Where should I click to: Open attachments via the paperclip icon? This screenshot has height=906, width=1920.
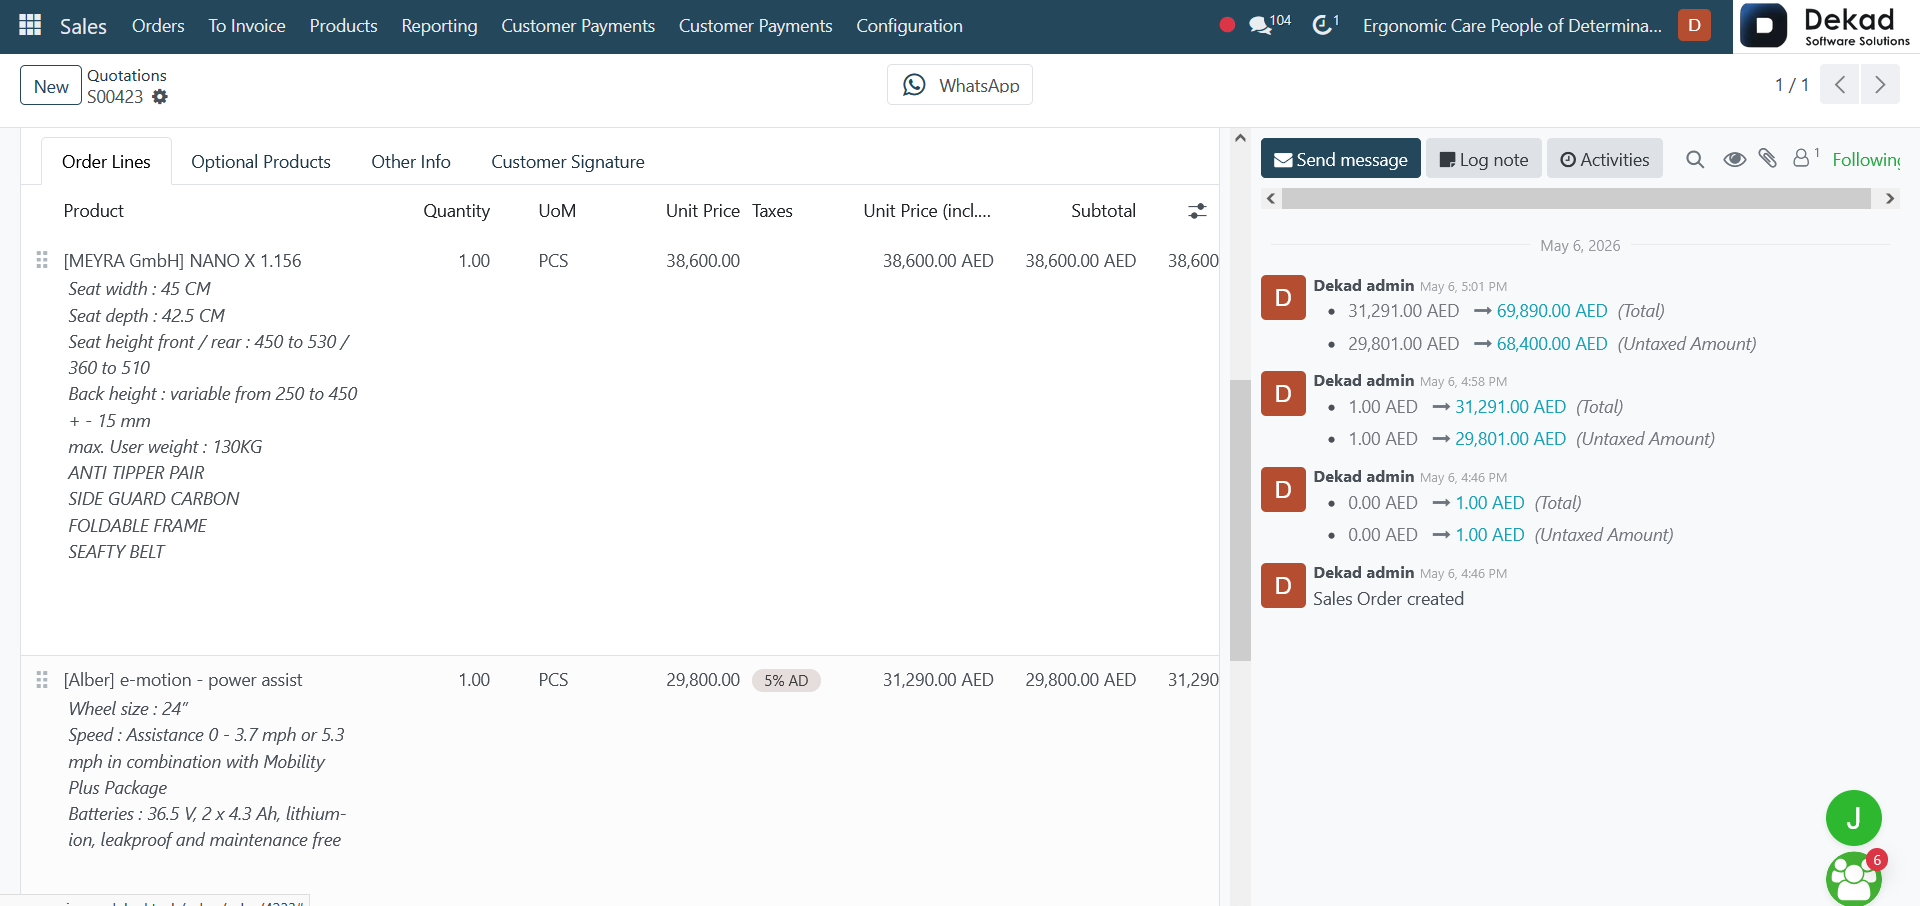[x=1768, y=158]
